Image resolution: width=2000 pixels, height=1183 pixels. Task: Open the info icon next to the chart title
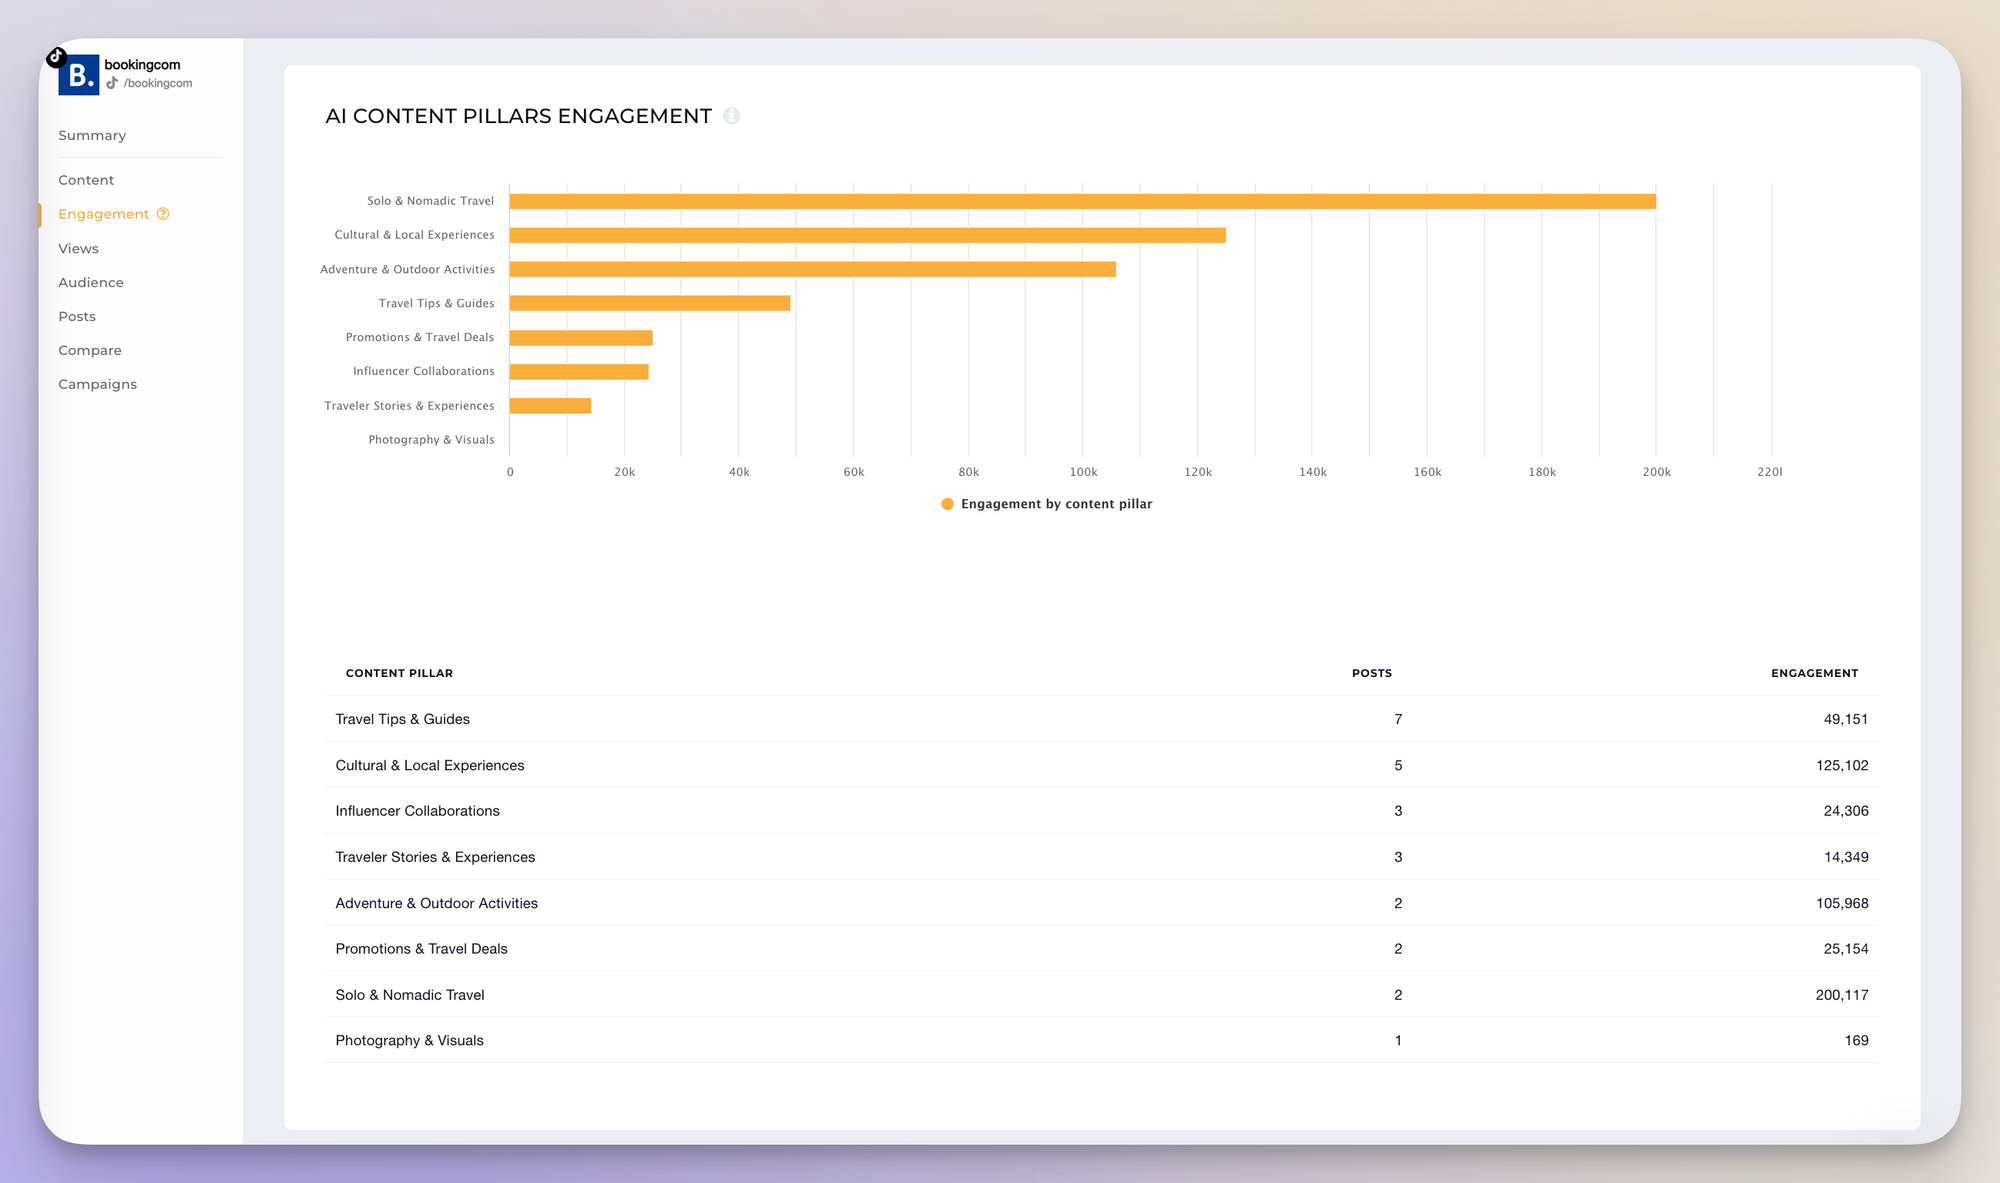(732, 116)
